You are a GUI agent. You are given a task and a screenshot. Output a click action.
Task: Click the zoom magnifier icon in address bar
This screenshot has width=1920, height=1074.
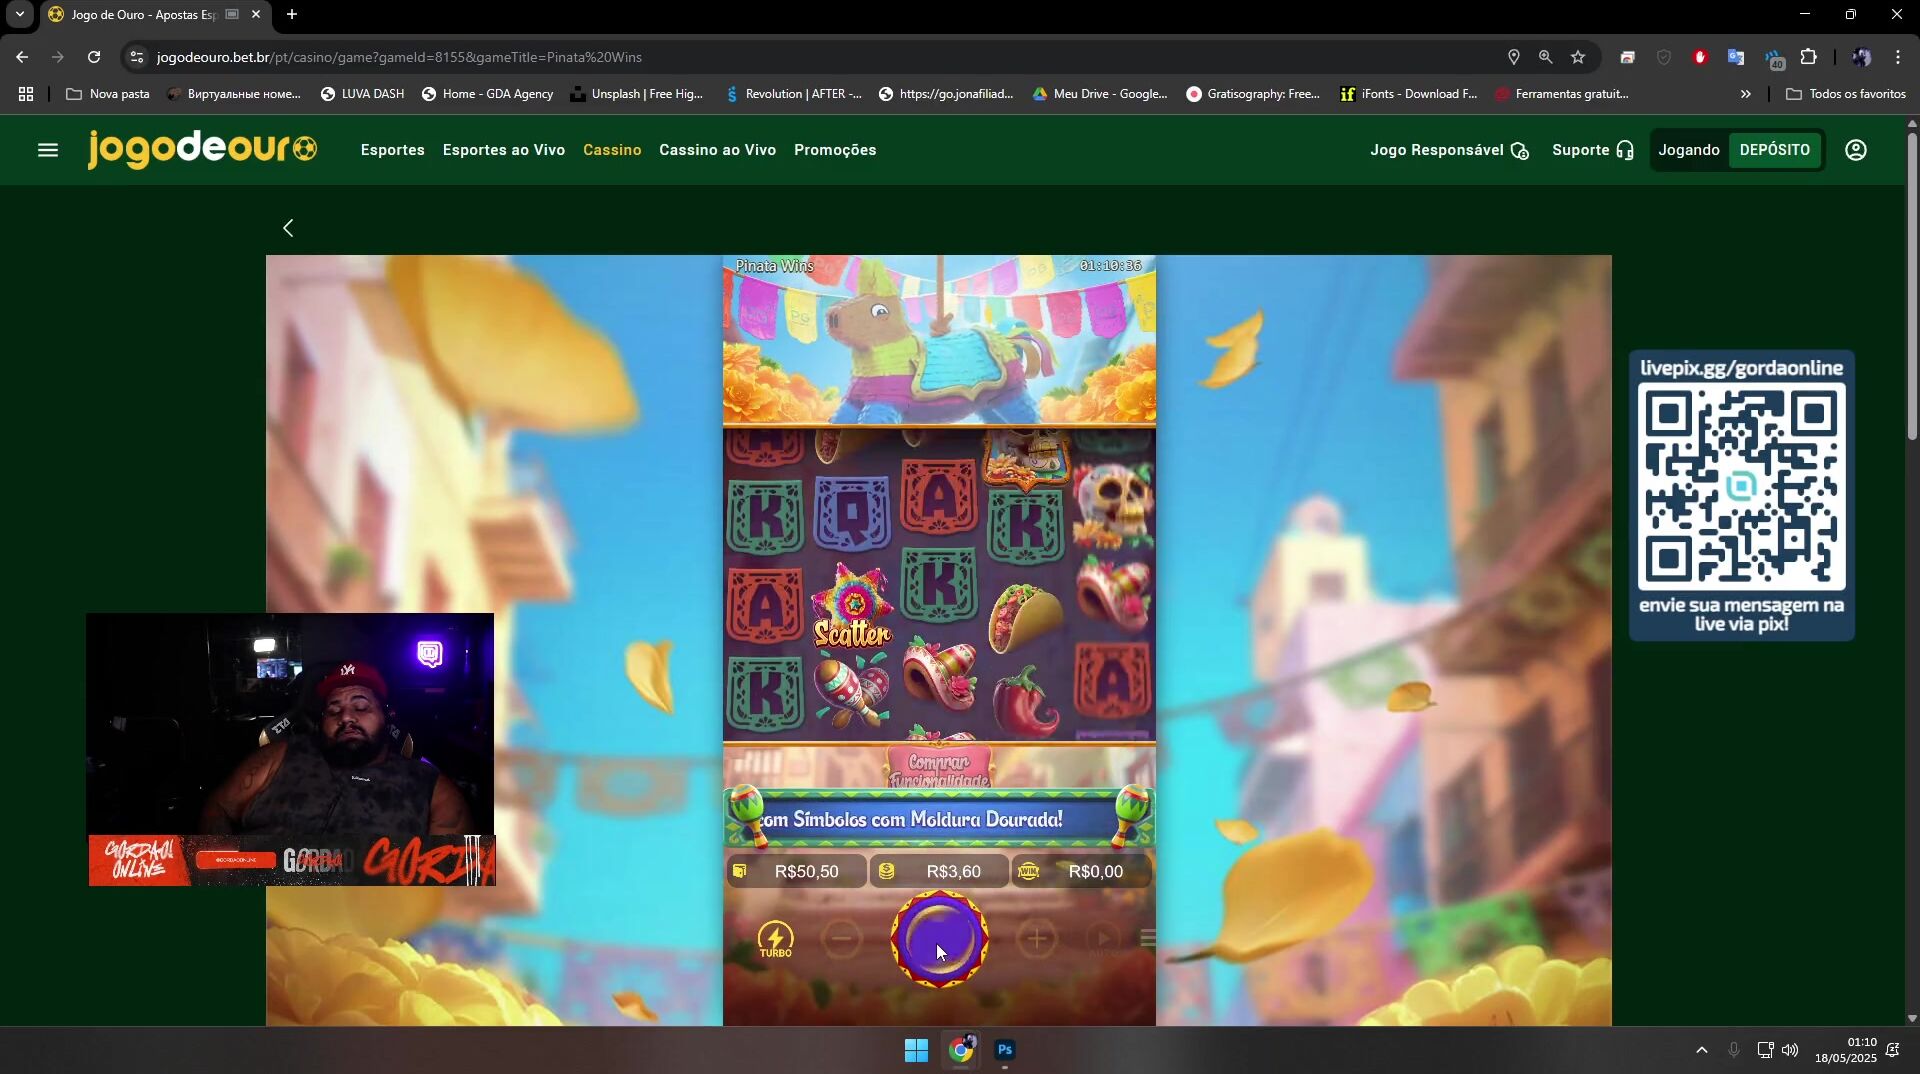[x=1546, y=57]
